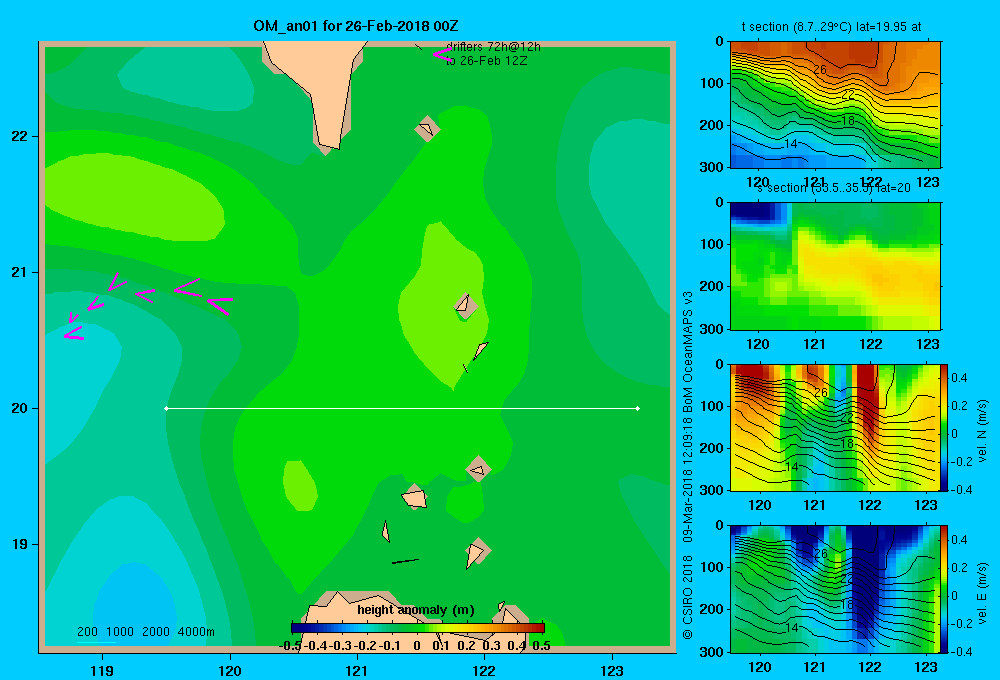This screenshot has width=1000, height=680.
Task: Click the western endpoint of the white section line
Action: [x=166, y=408]
